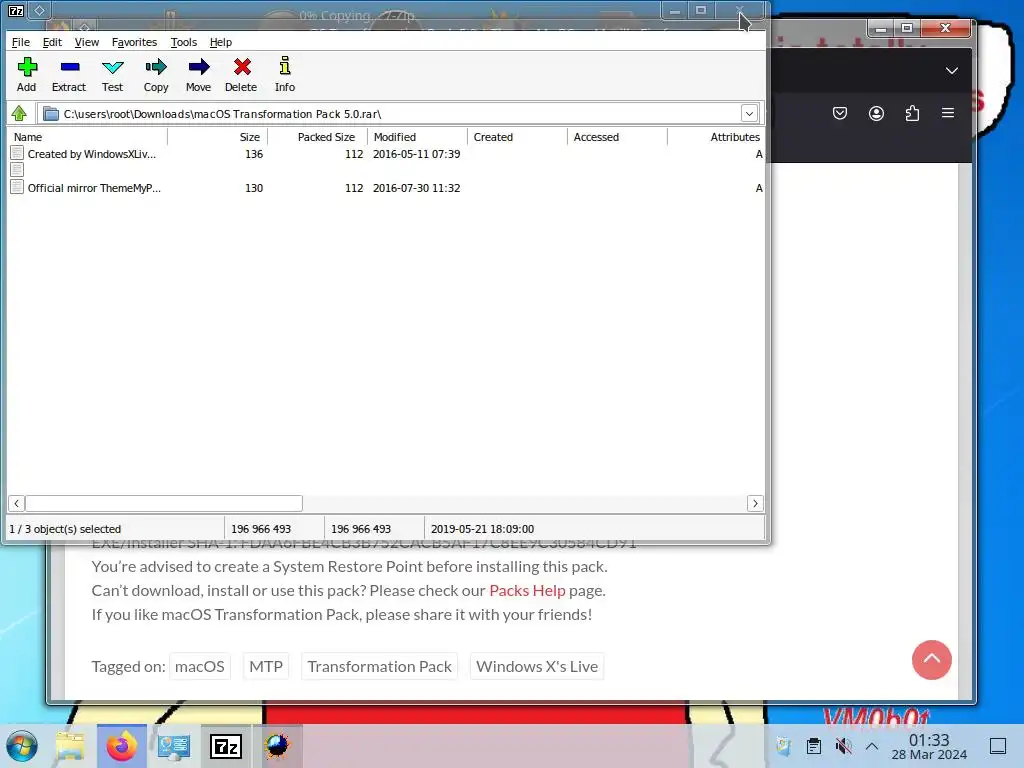Open the Tools menu
This screenshot has width=1024, height=768.
coord(184,42)
